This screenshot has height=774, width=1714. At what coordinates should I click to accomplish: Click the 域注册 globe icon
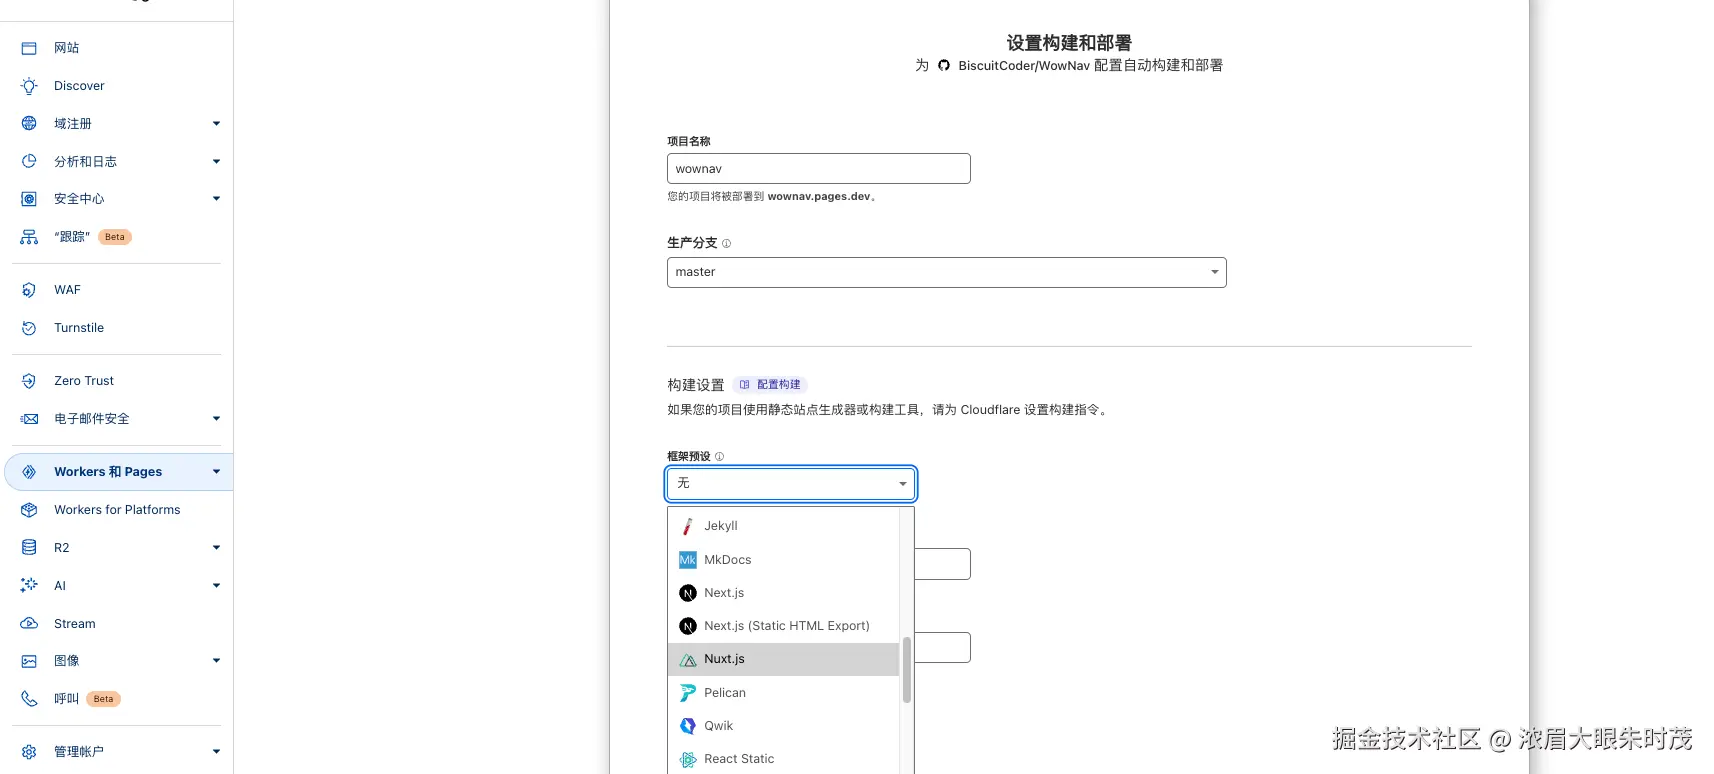(29, 124)
